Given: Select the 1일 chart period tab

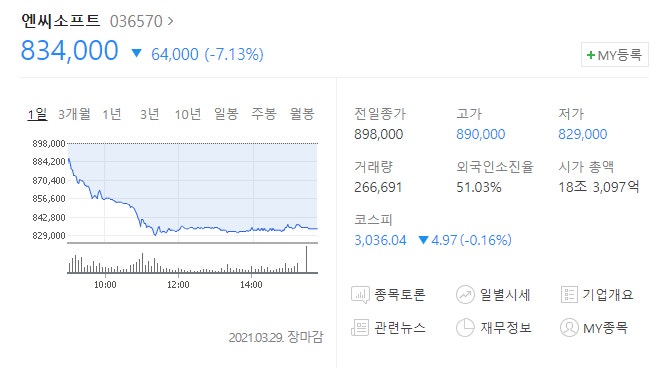Looking at the screenshot, I should click(x=37, y=114).
